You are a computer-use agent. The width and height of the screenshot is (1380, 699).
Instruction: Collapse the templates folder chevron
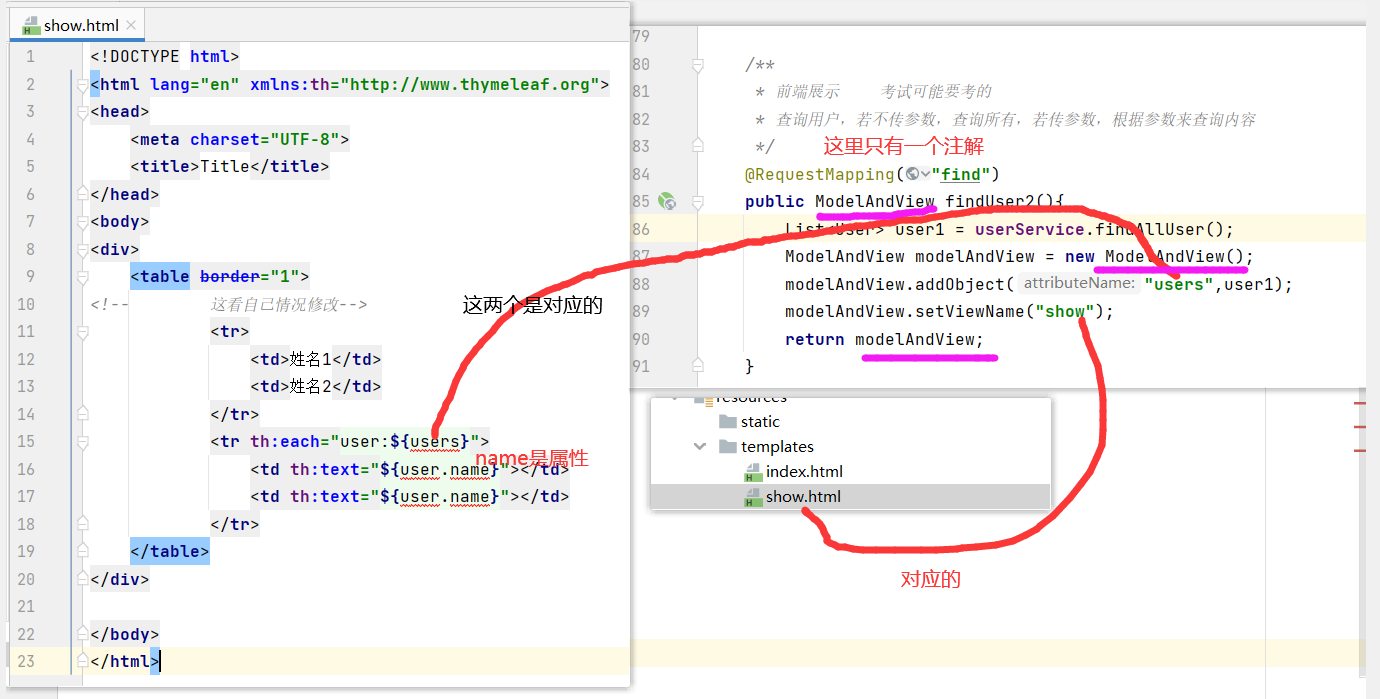700,447
